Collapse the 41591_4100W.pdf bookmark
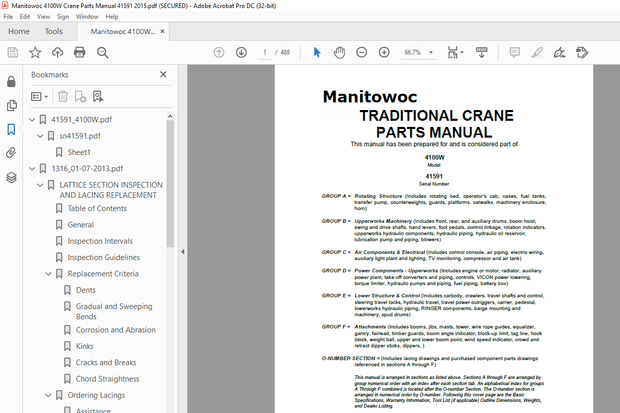The image size is (620, 413). (x=32, y=119)
